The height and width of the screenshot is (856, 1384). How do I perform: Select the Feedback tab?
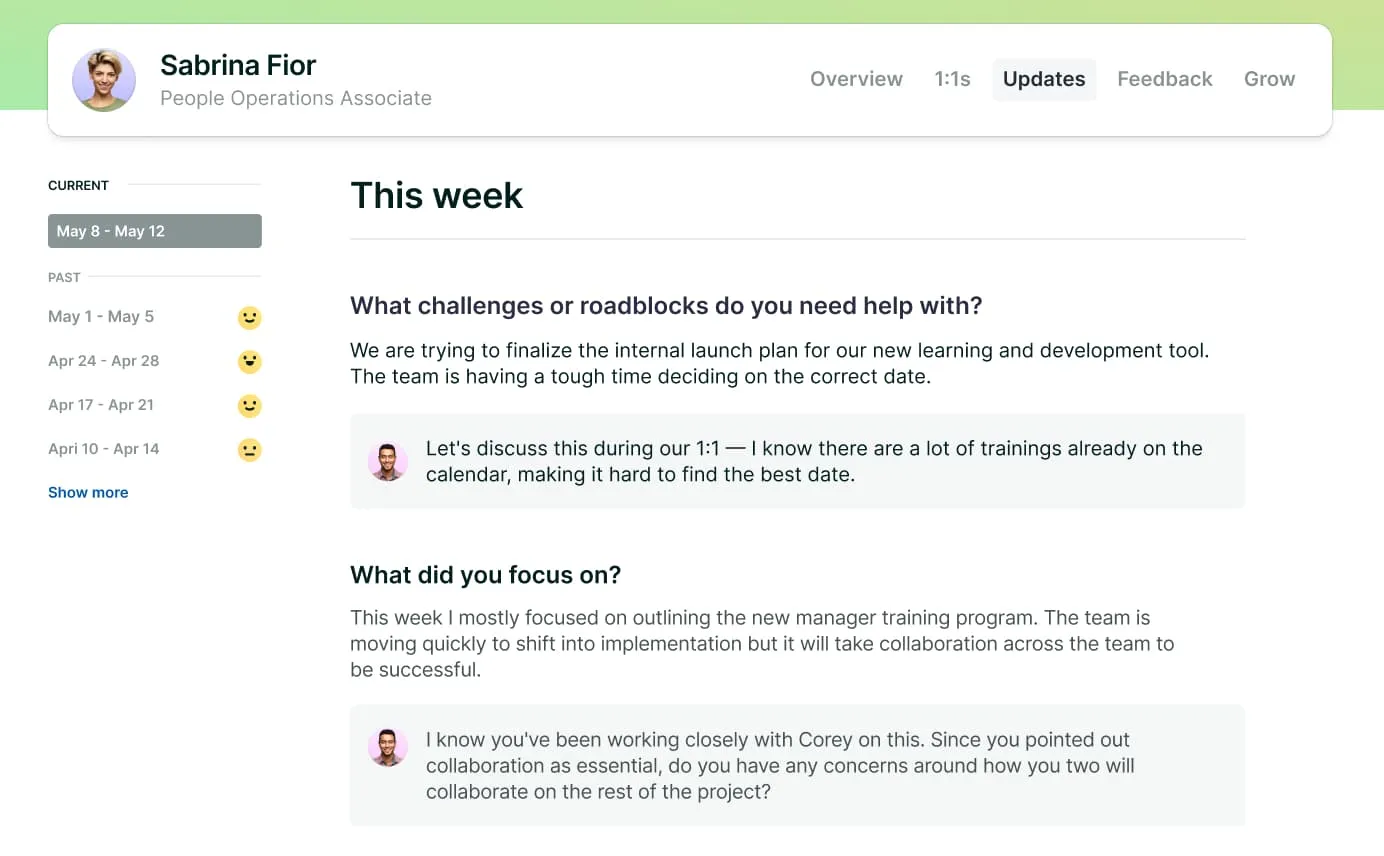point(1164,78)
